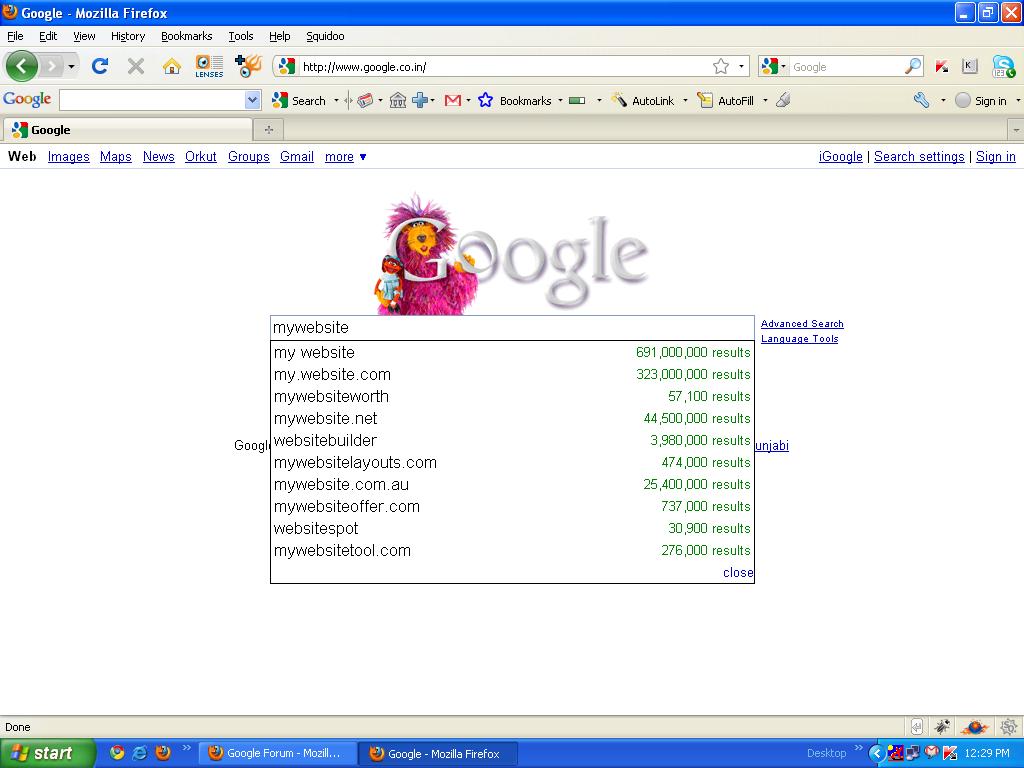1024x768 pixels.
Task: Click the Skype toolbar icon
Action: pos(1003,67)
